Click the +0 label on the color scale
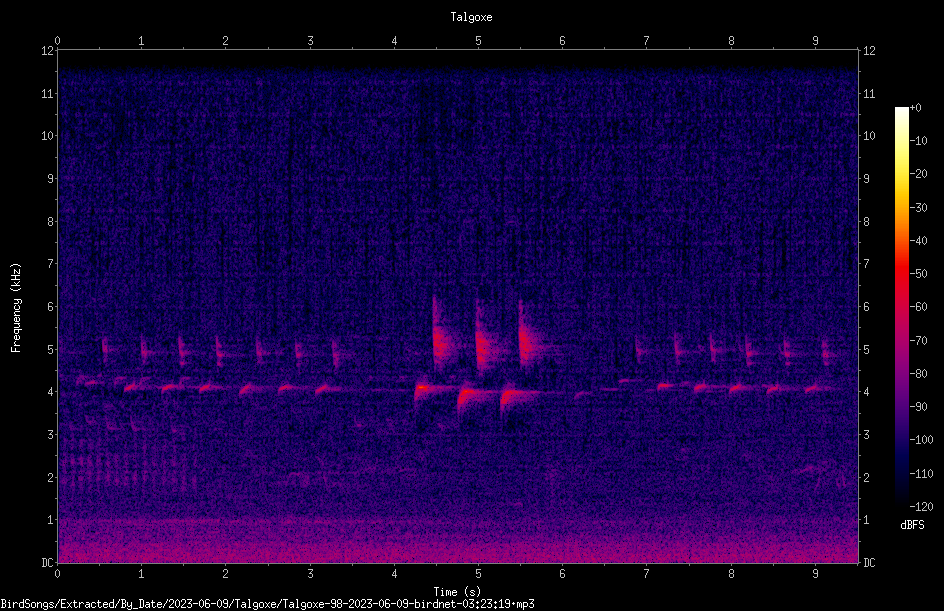 pyautogui.click(x=915, y=108)
